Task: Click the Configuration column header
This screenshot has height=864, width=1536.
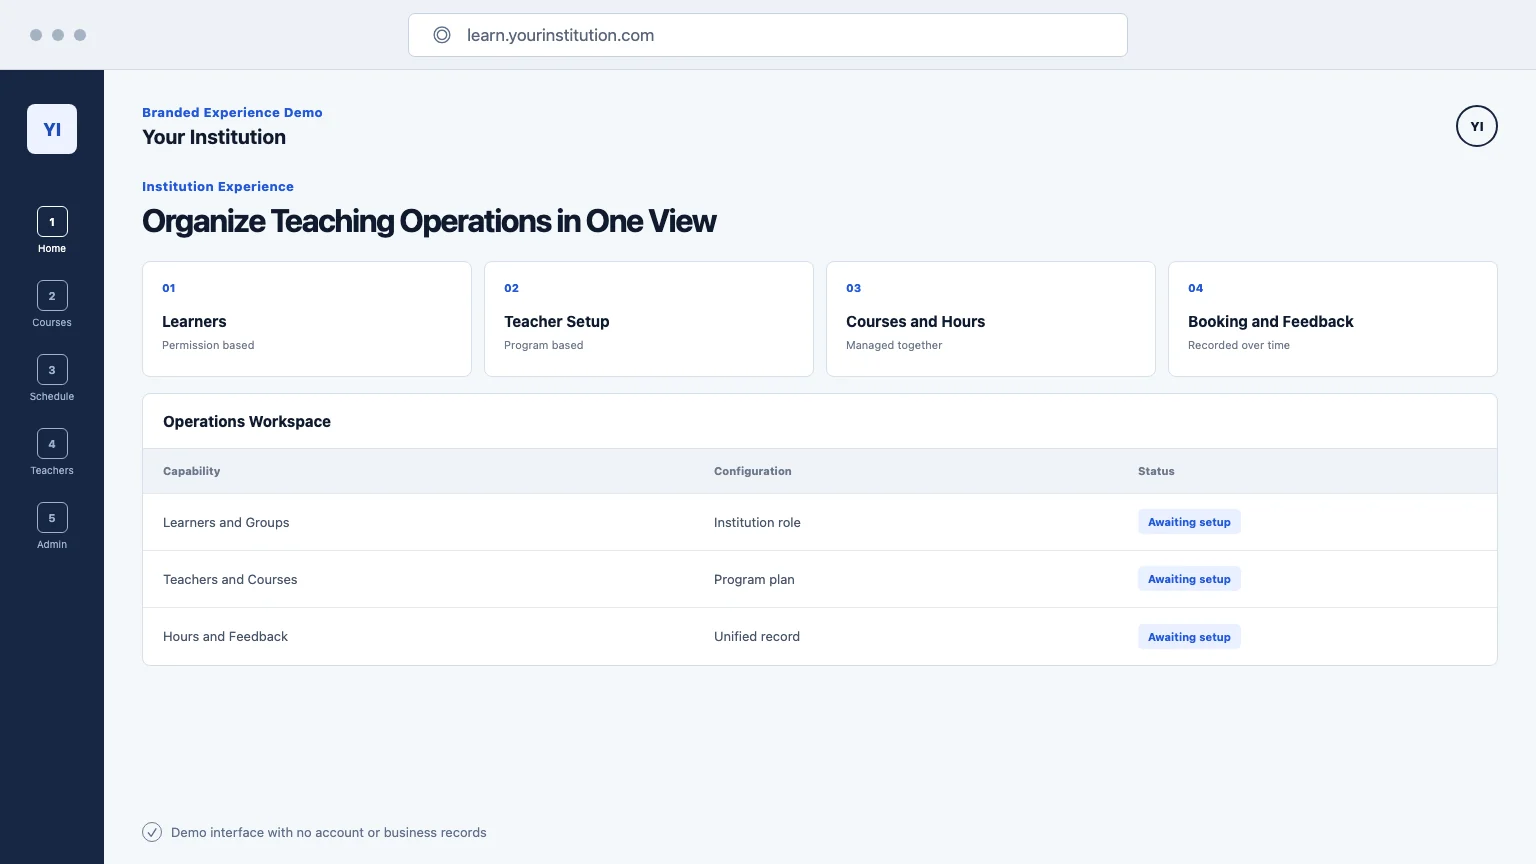Action: pyautogui.click(x=753, y=471)
